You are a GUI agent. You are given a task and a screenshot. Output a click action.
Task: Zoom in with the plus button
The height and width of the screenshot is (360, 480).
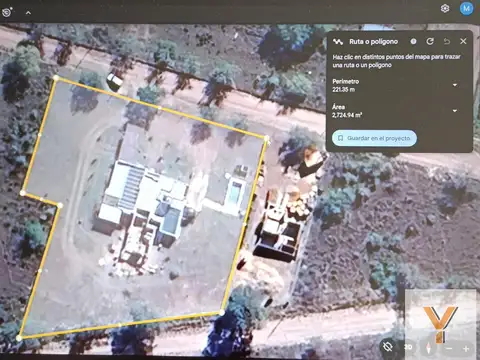pyautogui.click(x=466, y=349)
